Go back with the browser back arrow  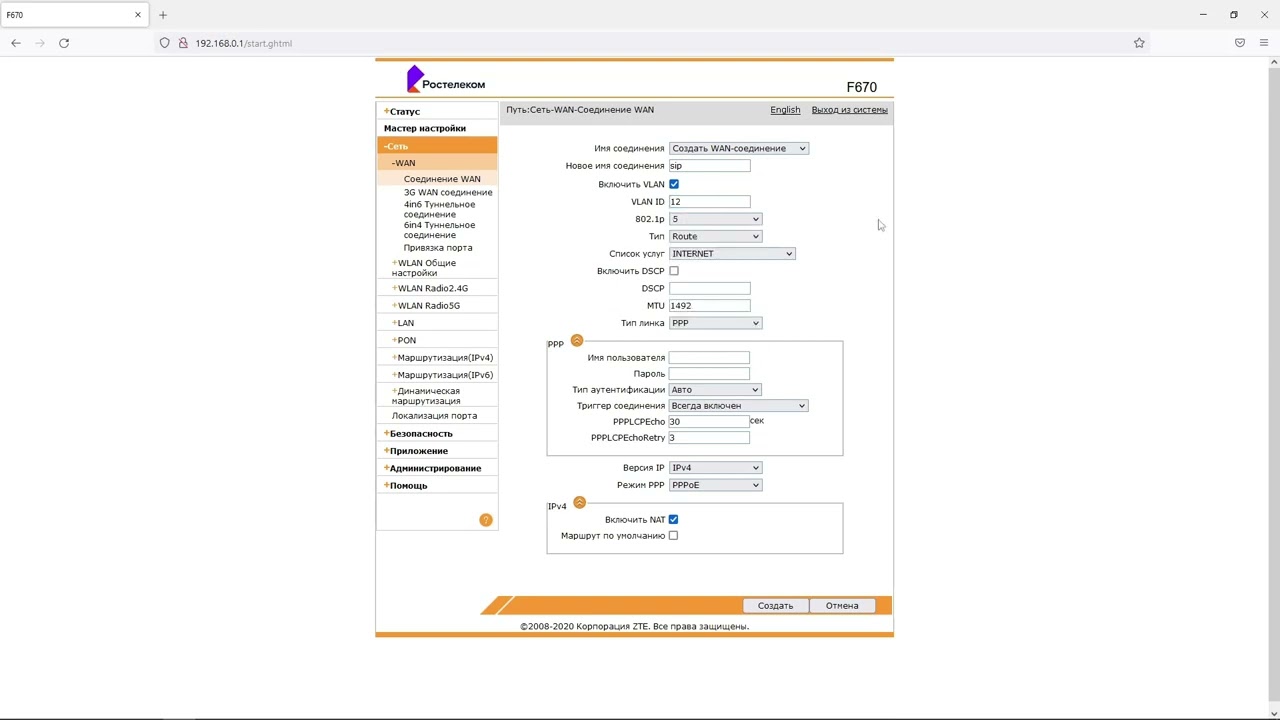(x=16, y=43)
